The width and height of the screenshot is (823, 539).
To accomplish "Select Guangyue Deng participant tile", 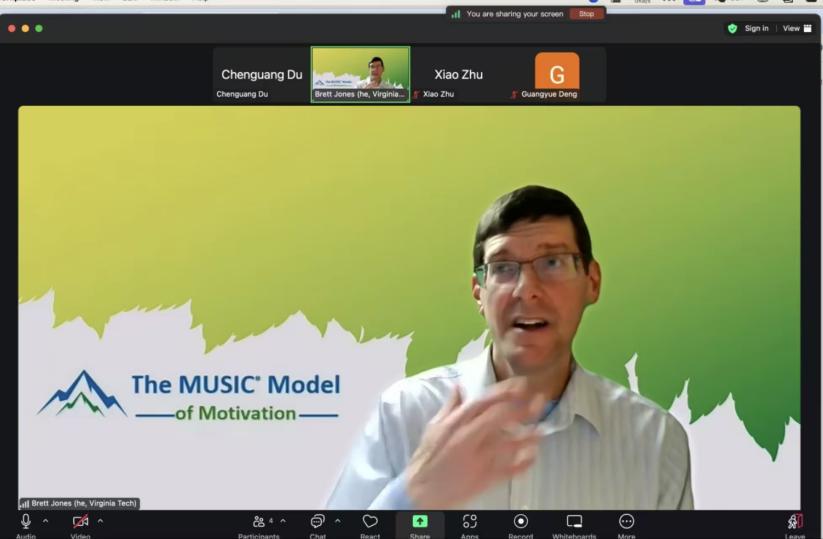I will (x=557, y=73).
